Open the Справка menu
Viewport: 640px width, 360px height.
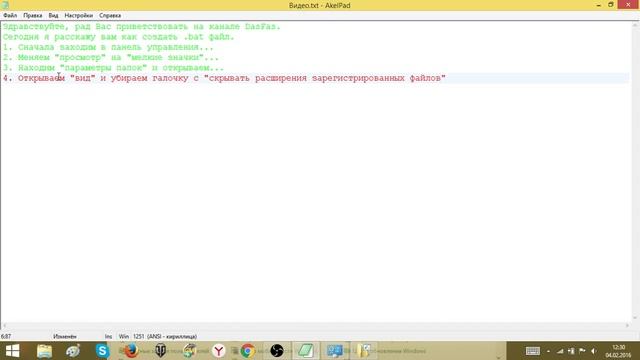[110, 16]
